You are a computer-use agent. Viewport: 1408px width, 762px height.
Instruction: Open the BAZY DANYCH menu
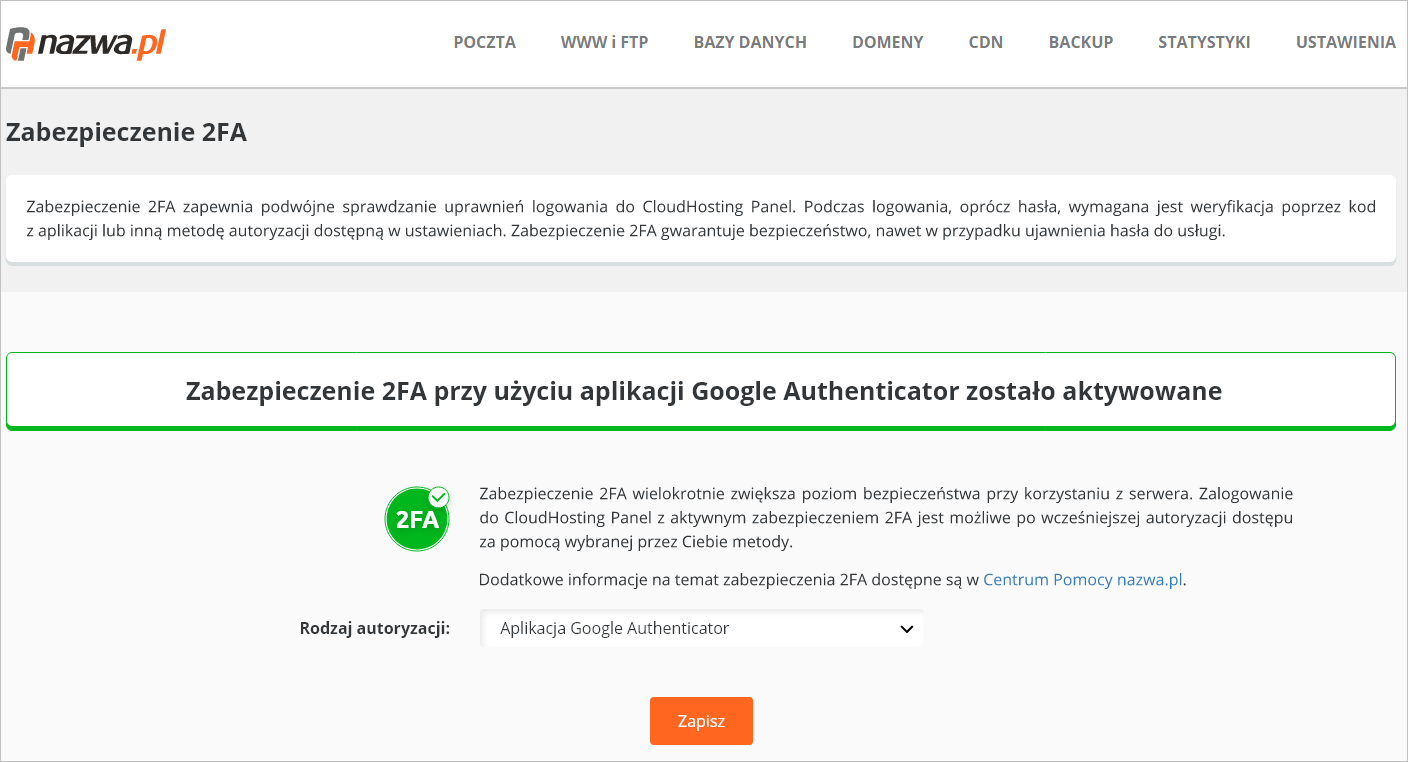tap(750, 42)
